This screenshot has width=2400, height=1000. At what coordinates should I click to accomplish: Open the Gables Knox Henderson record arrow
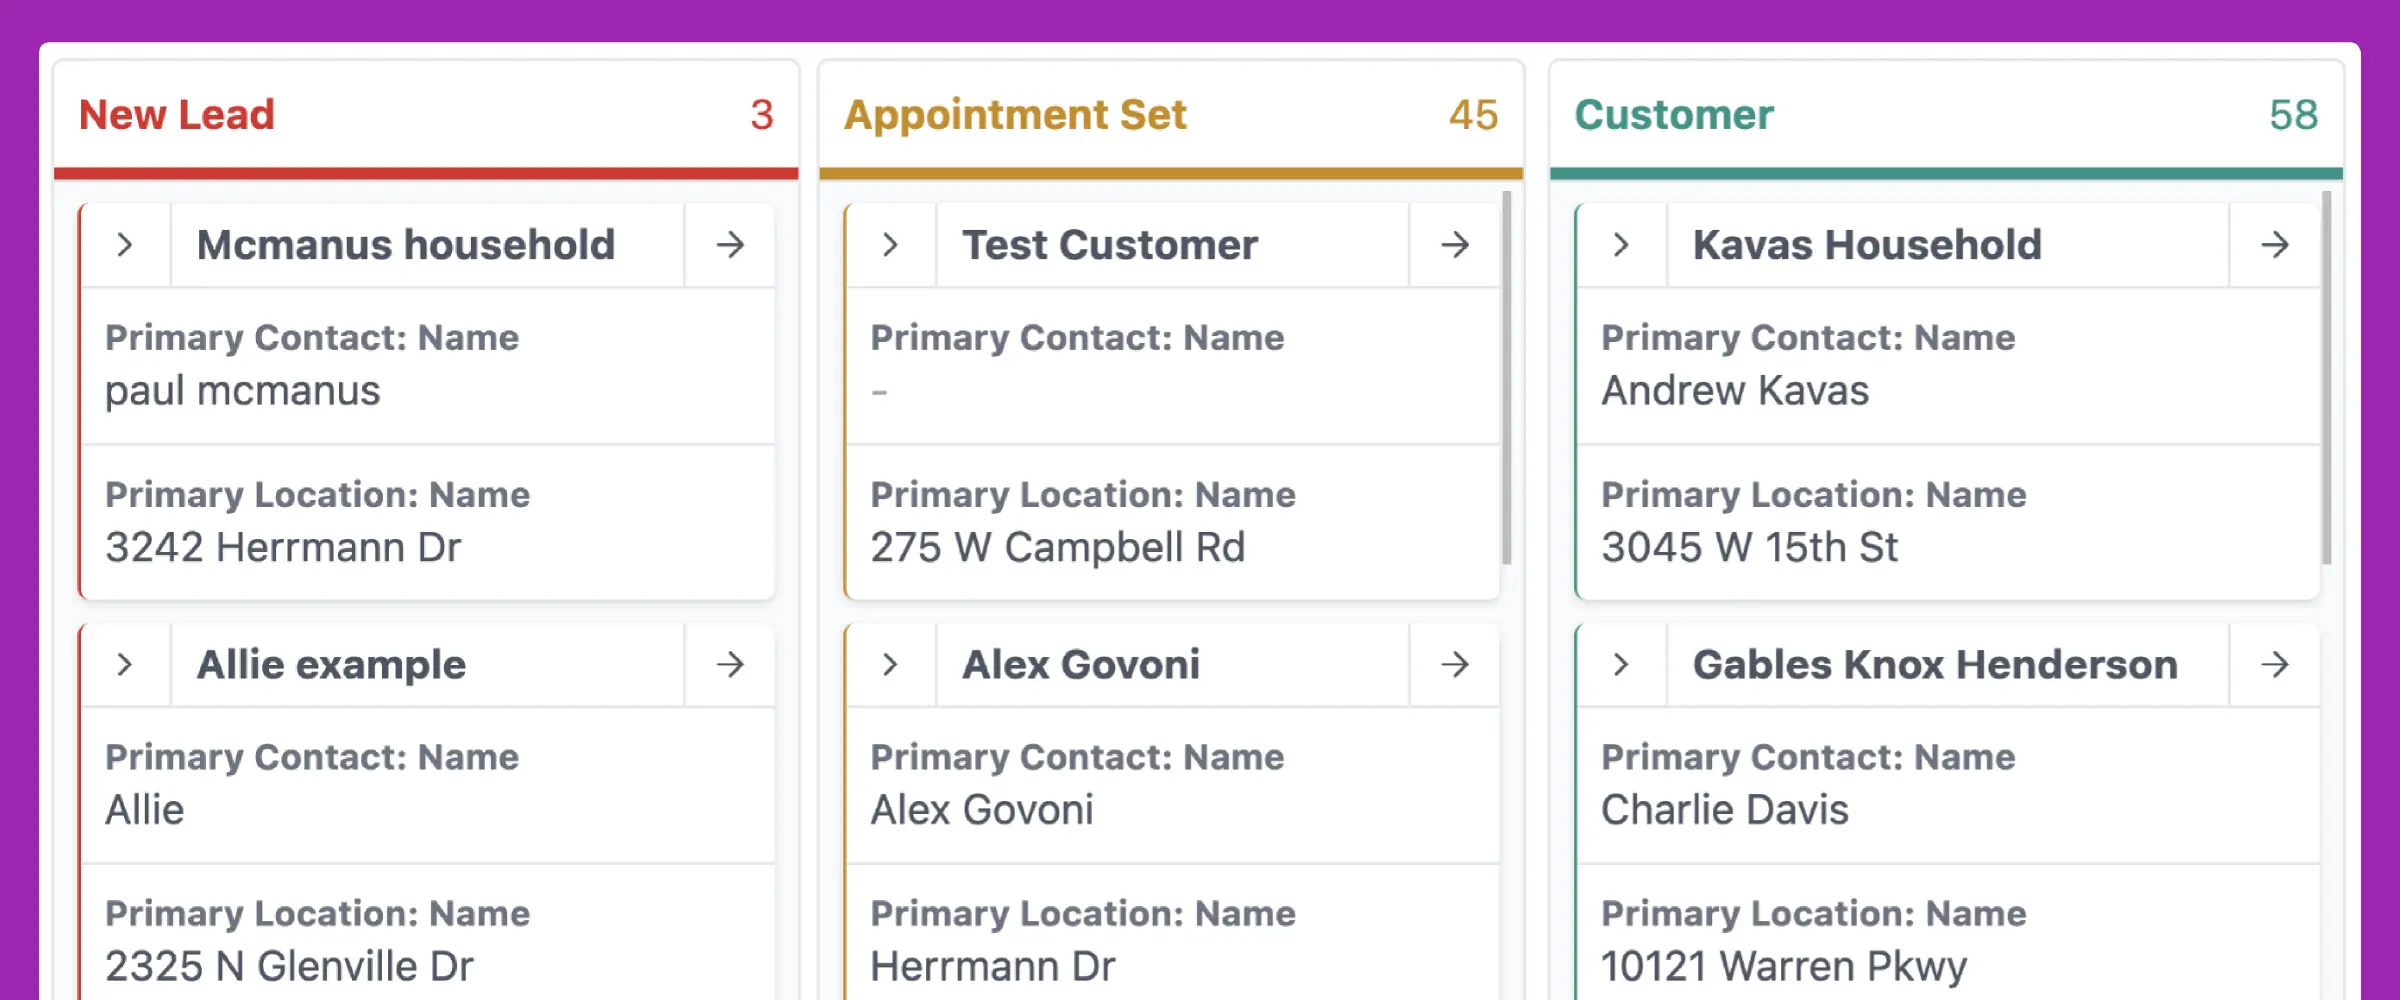[x=2275, y=665]
